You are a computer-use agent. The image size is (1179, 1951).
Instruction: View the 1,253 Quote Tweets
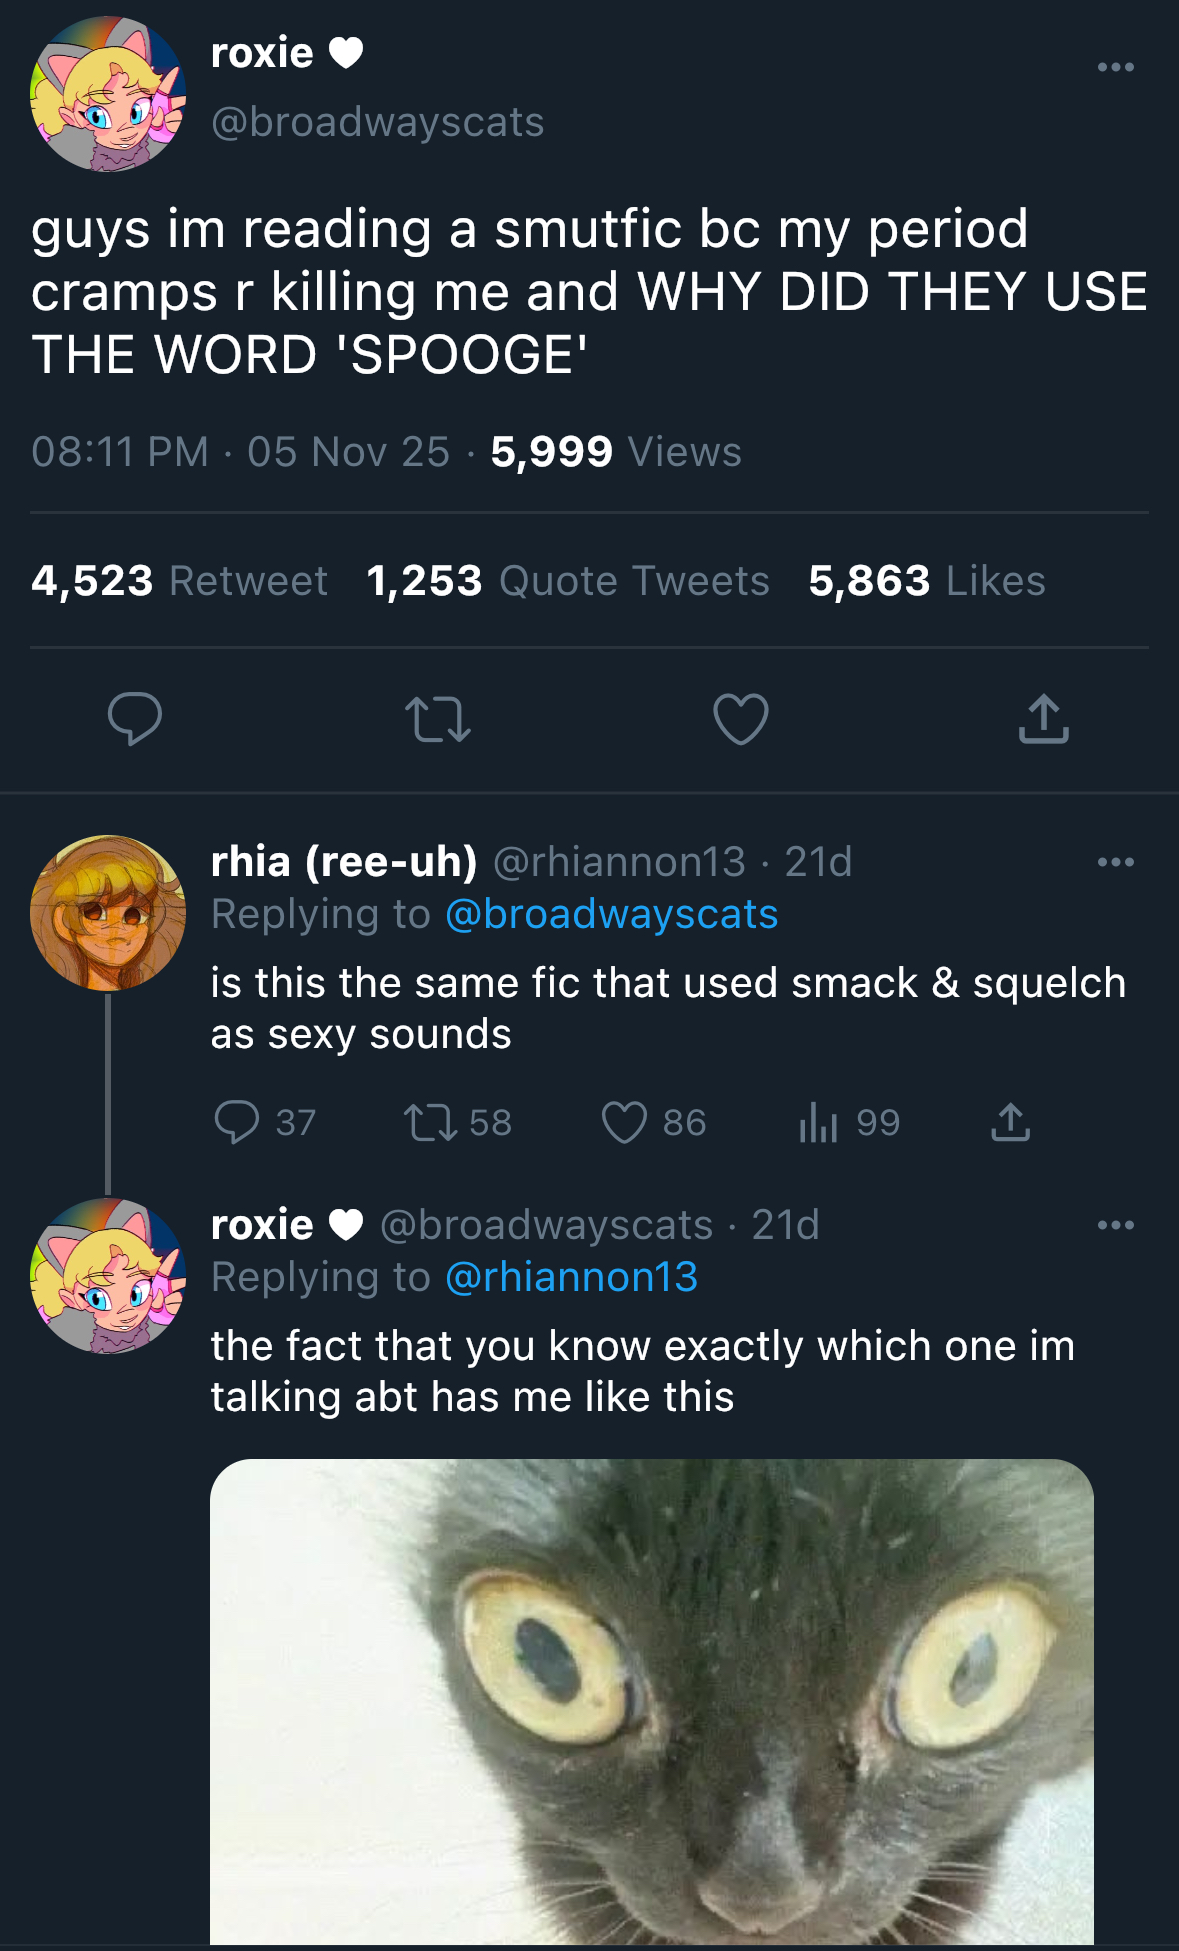tap(568, 581)
